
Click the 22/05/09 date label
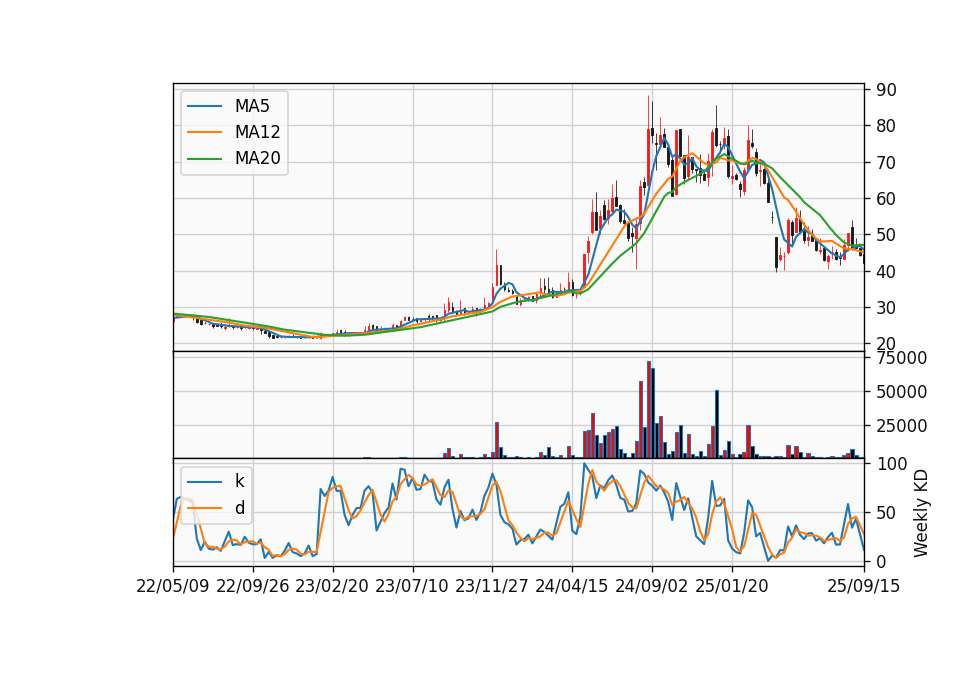point(173,586)
